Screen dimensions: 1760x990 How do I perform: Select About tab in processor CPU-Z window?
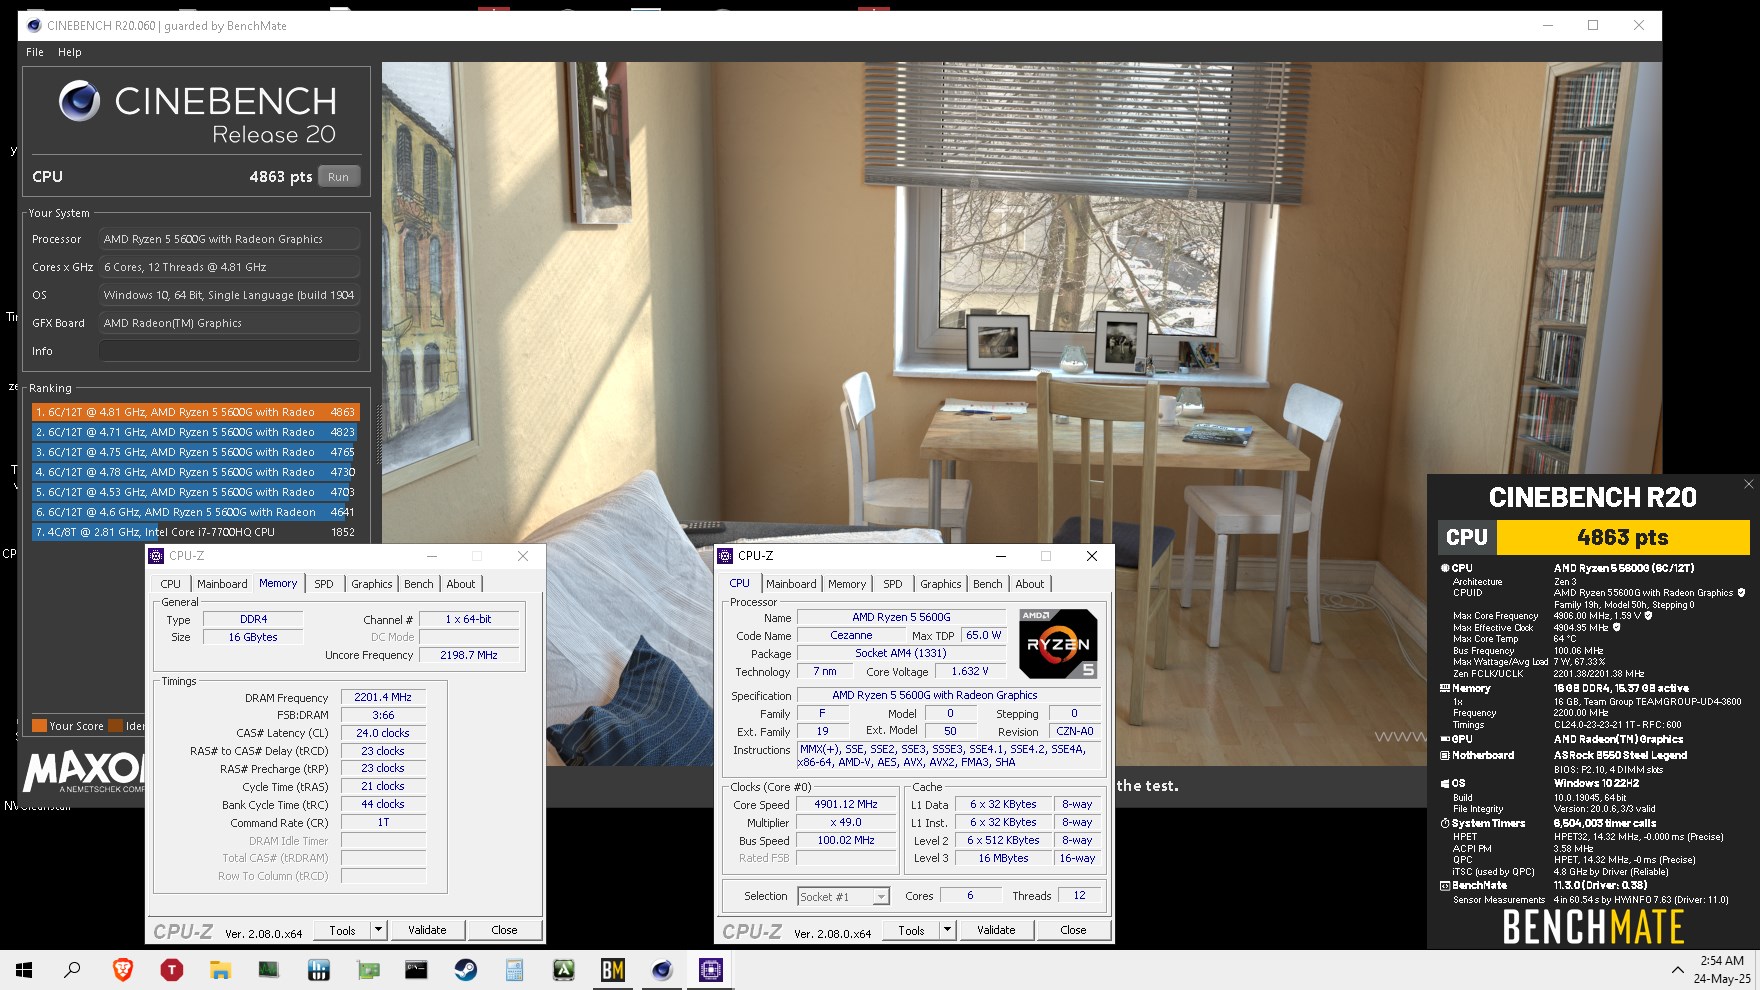coord(1030,584)
